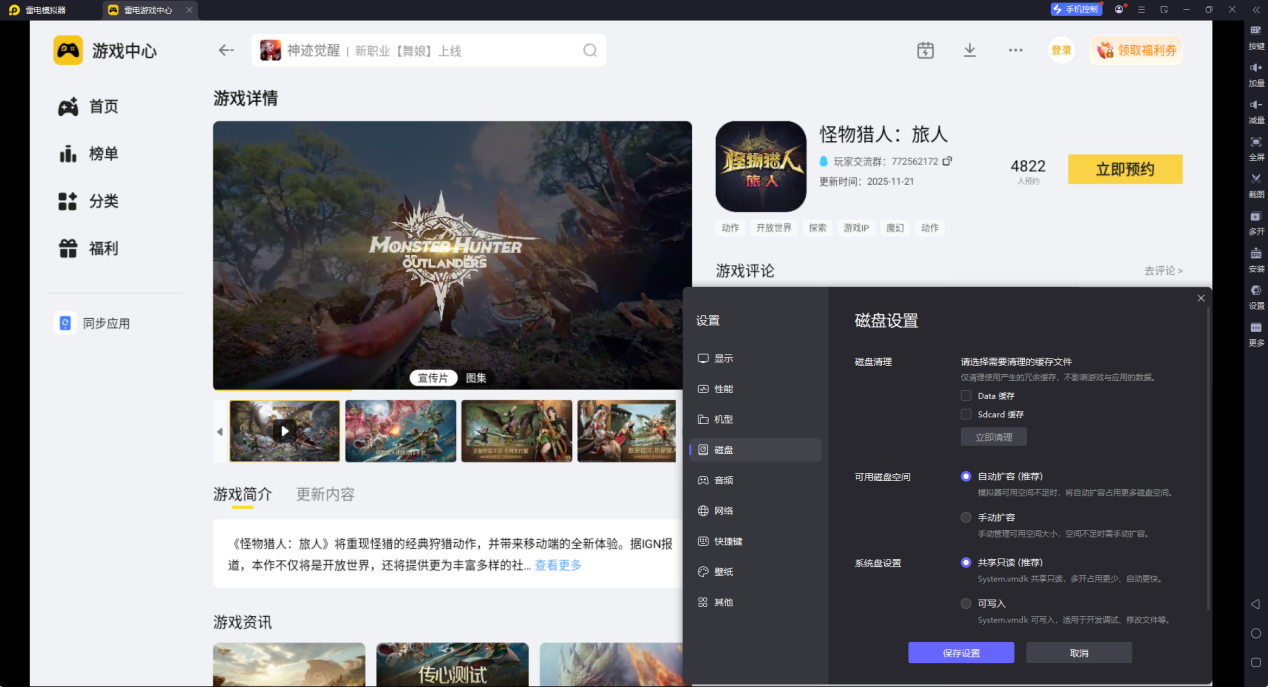Expand earlier thumbnails with the left arrow
Image resolution: width=1268 pixels, height=687 pixels.
[219, 431]
